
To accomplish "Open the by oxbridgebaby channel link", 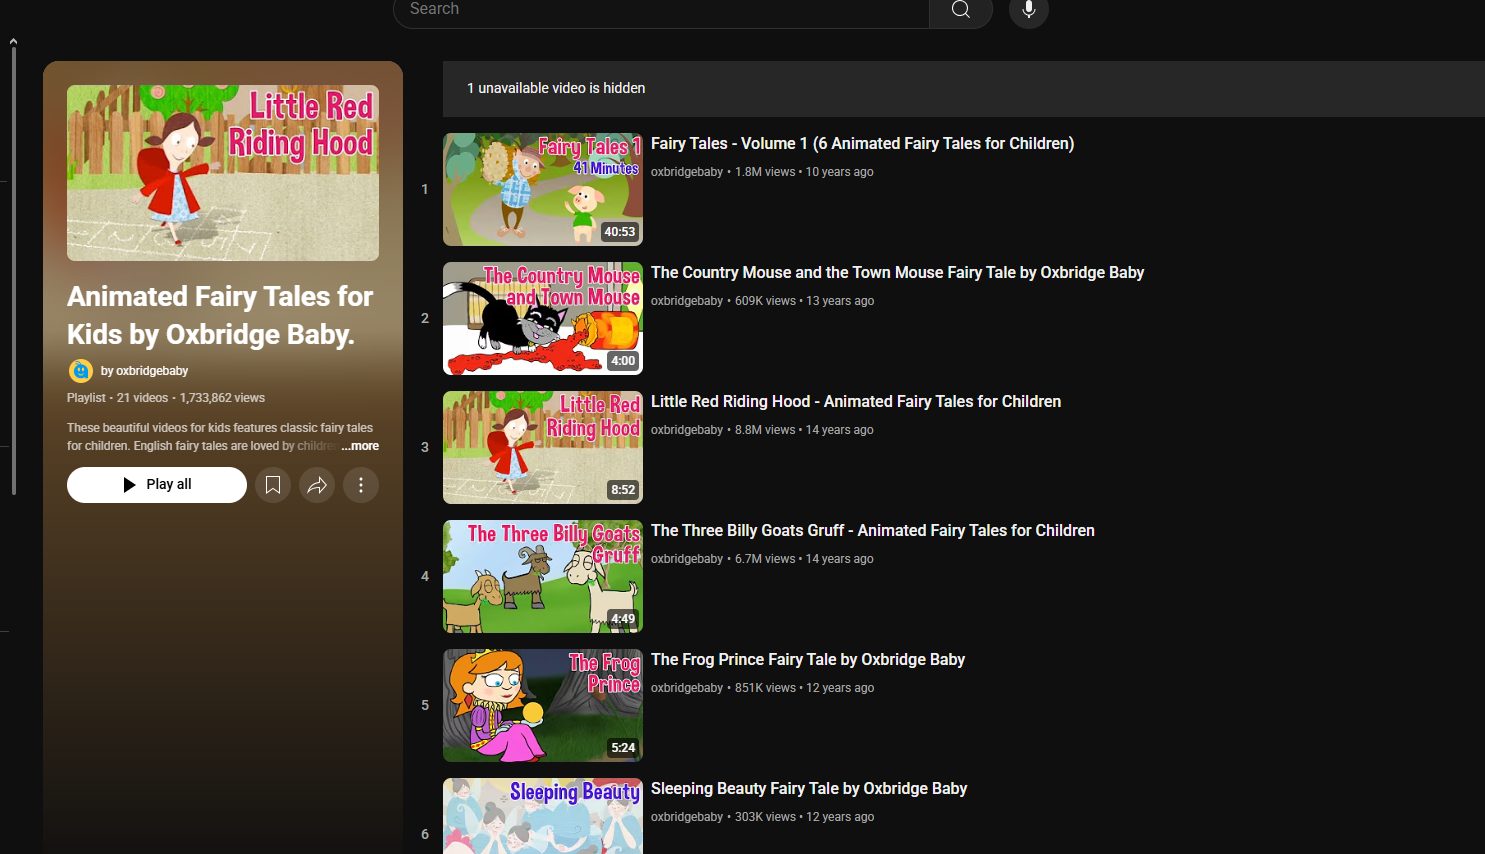I will [x=144, y=371].
